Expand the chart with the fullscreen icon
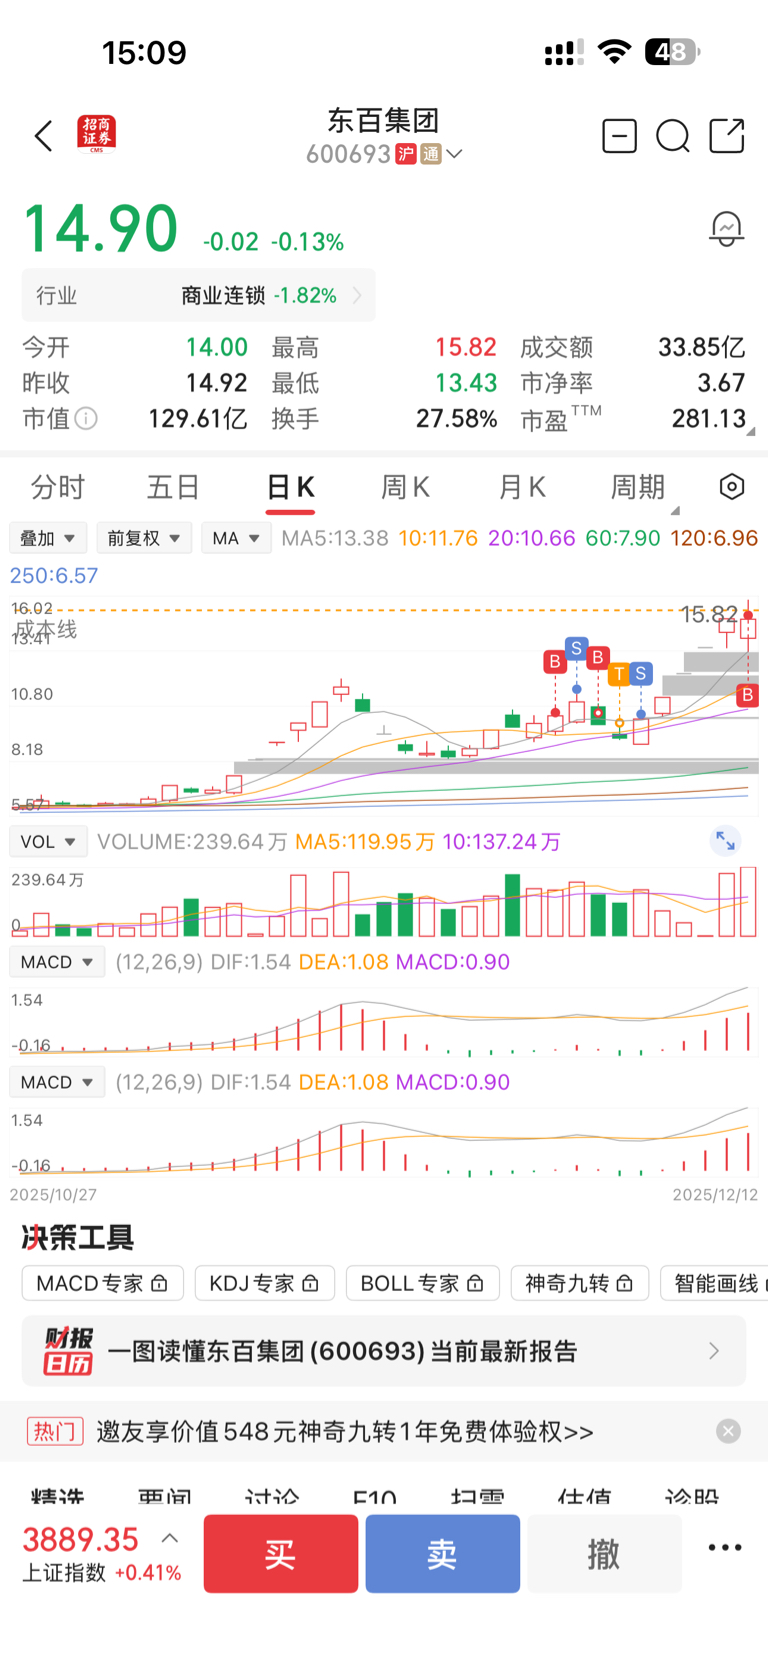768x1665 pixels. [x=725, y=841]
